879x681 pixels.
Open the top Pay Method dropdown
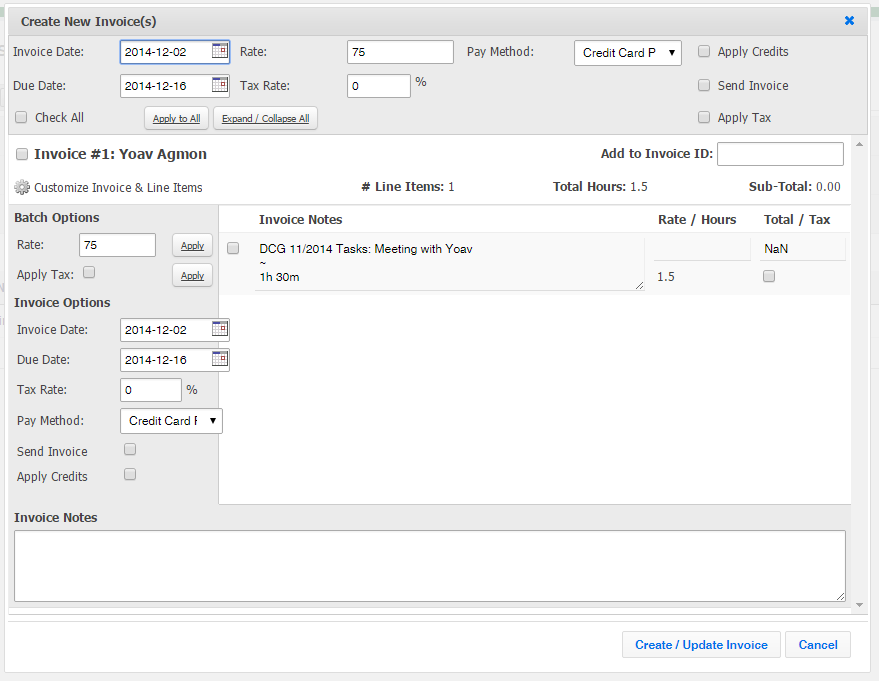pyautogui.click(x=627, y=53)
